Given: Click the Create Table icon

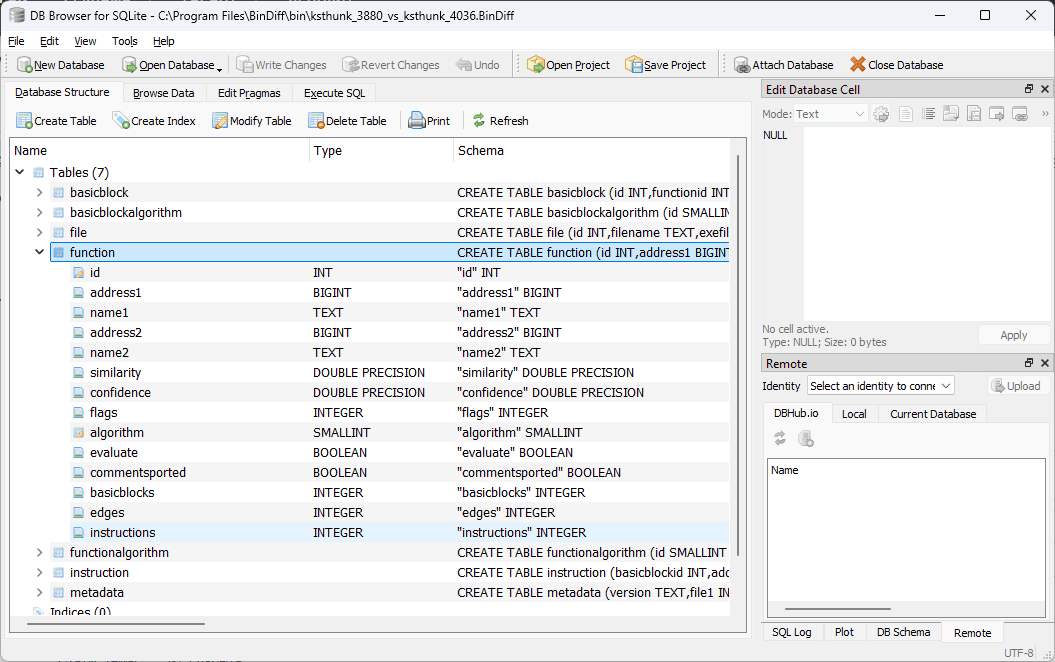Looking at the screenshot, I should point(24,121).
